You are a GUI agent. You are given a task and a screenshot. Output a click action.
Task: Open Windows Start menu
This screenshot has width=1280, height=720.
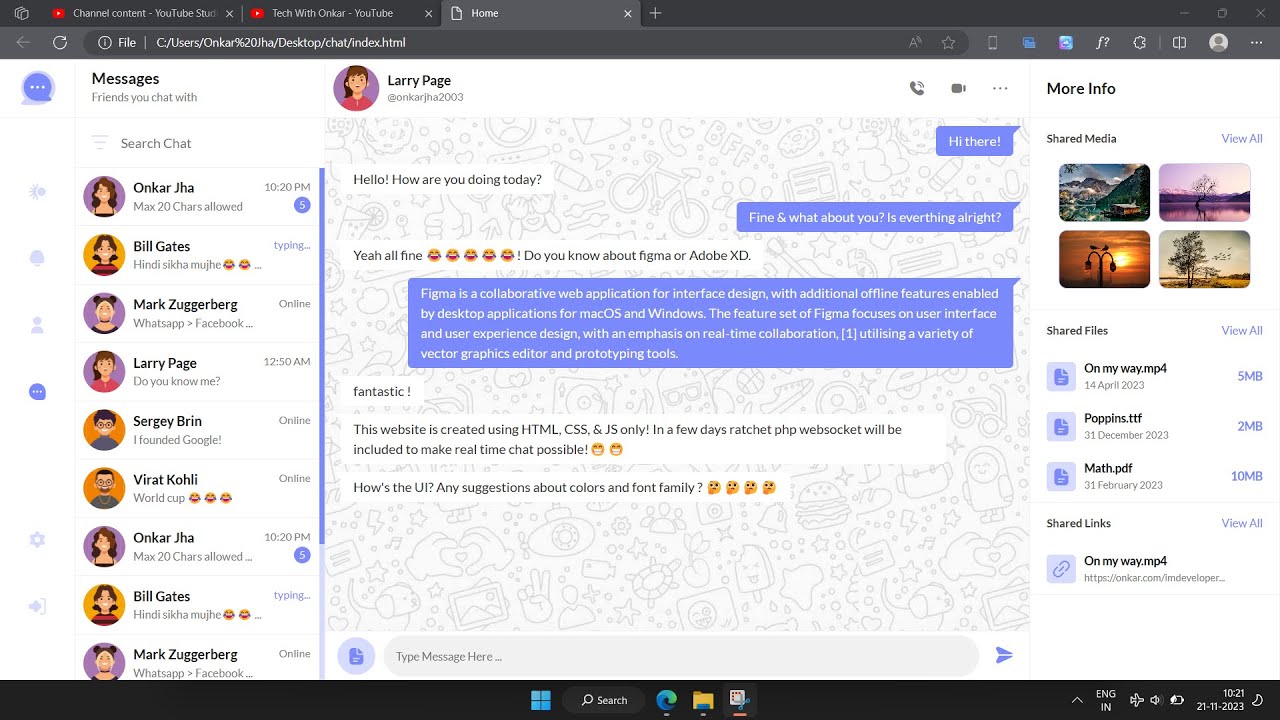(x=540, y=699)
